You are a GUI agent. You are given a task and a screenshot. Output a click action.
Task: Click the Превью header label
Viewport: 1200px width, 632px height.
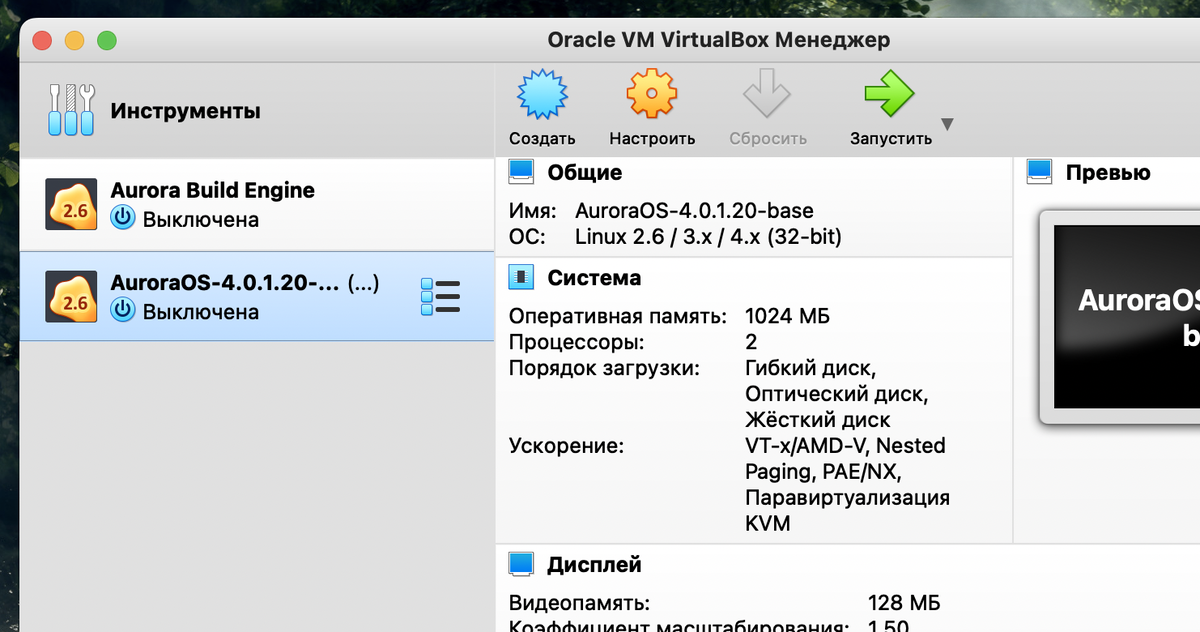click(1108, 172)
